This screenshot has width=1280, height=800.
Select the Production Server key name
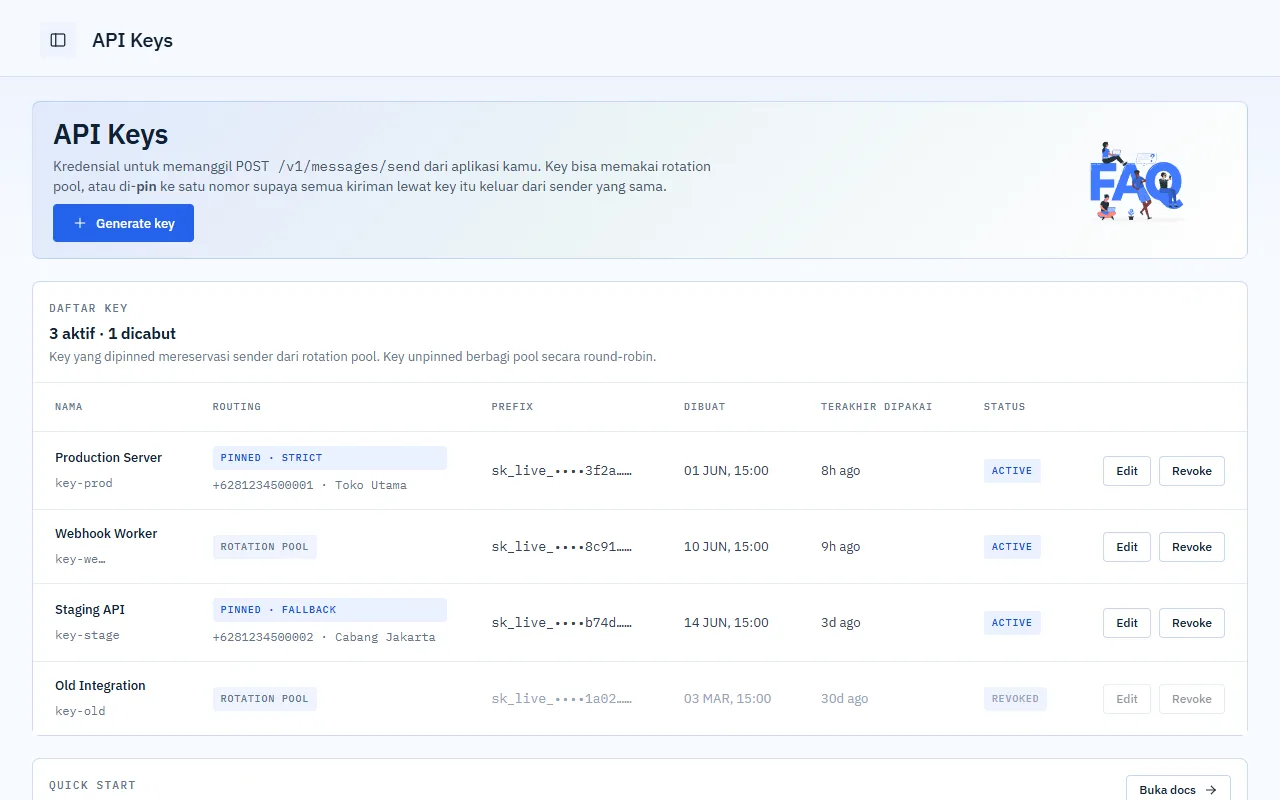(x=108, y=457)
